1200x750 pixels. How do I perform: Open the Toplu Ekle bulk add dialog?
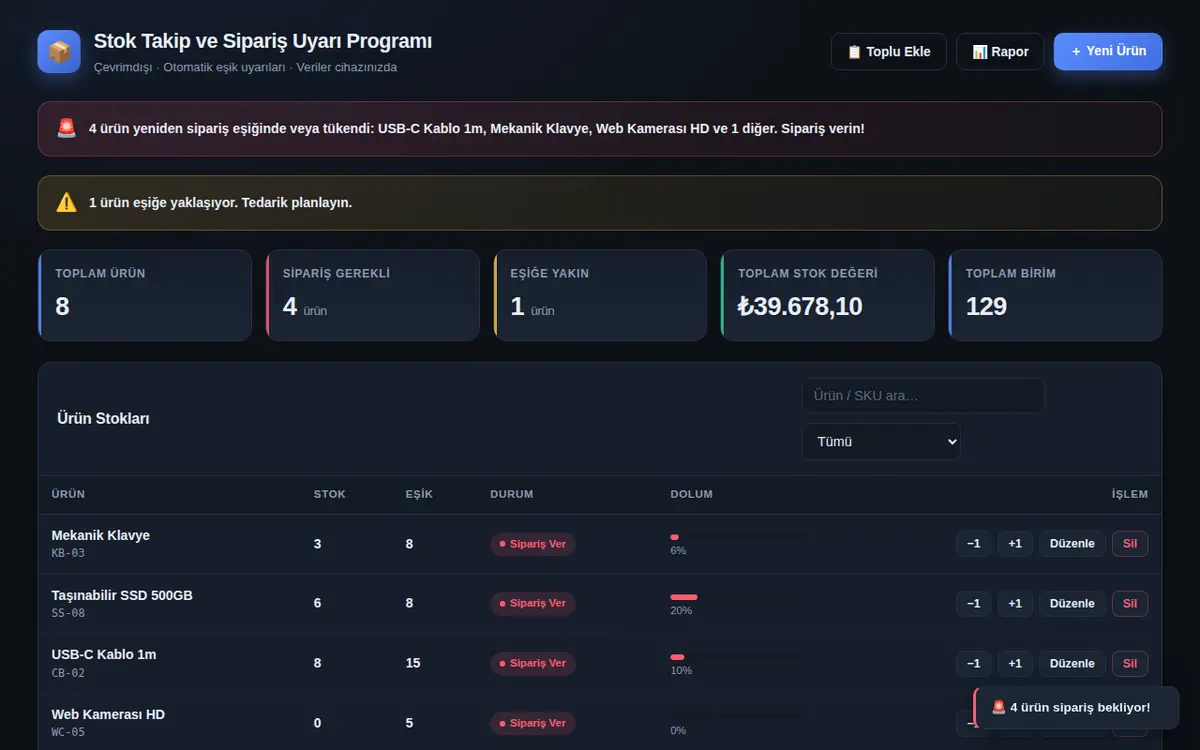(x=889, y=52)
